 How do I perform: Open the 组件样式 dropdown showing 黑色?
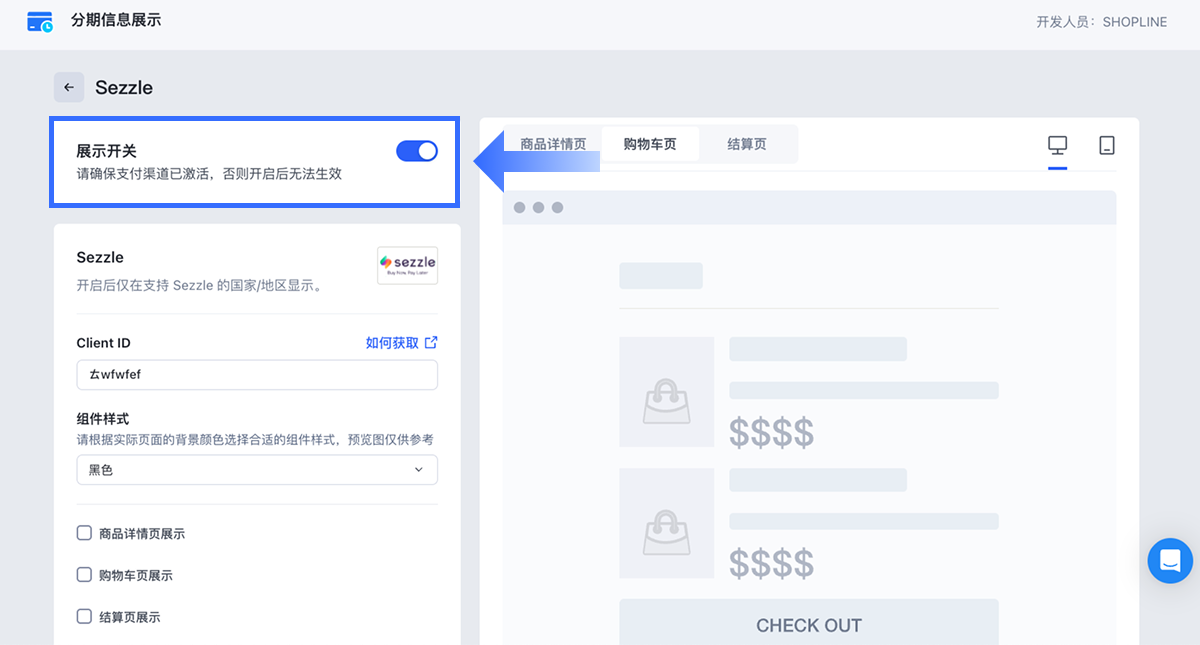pyautogui.click(x=257, y=470)
